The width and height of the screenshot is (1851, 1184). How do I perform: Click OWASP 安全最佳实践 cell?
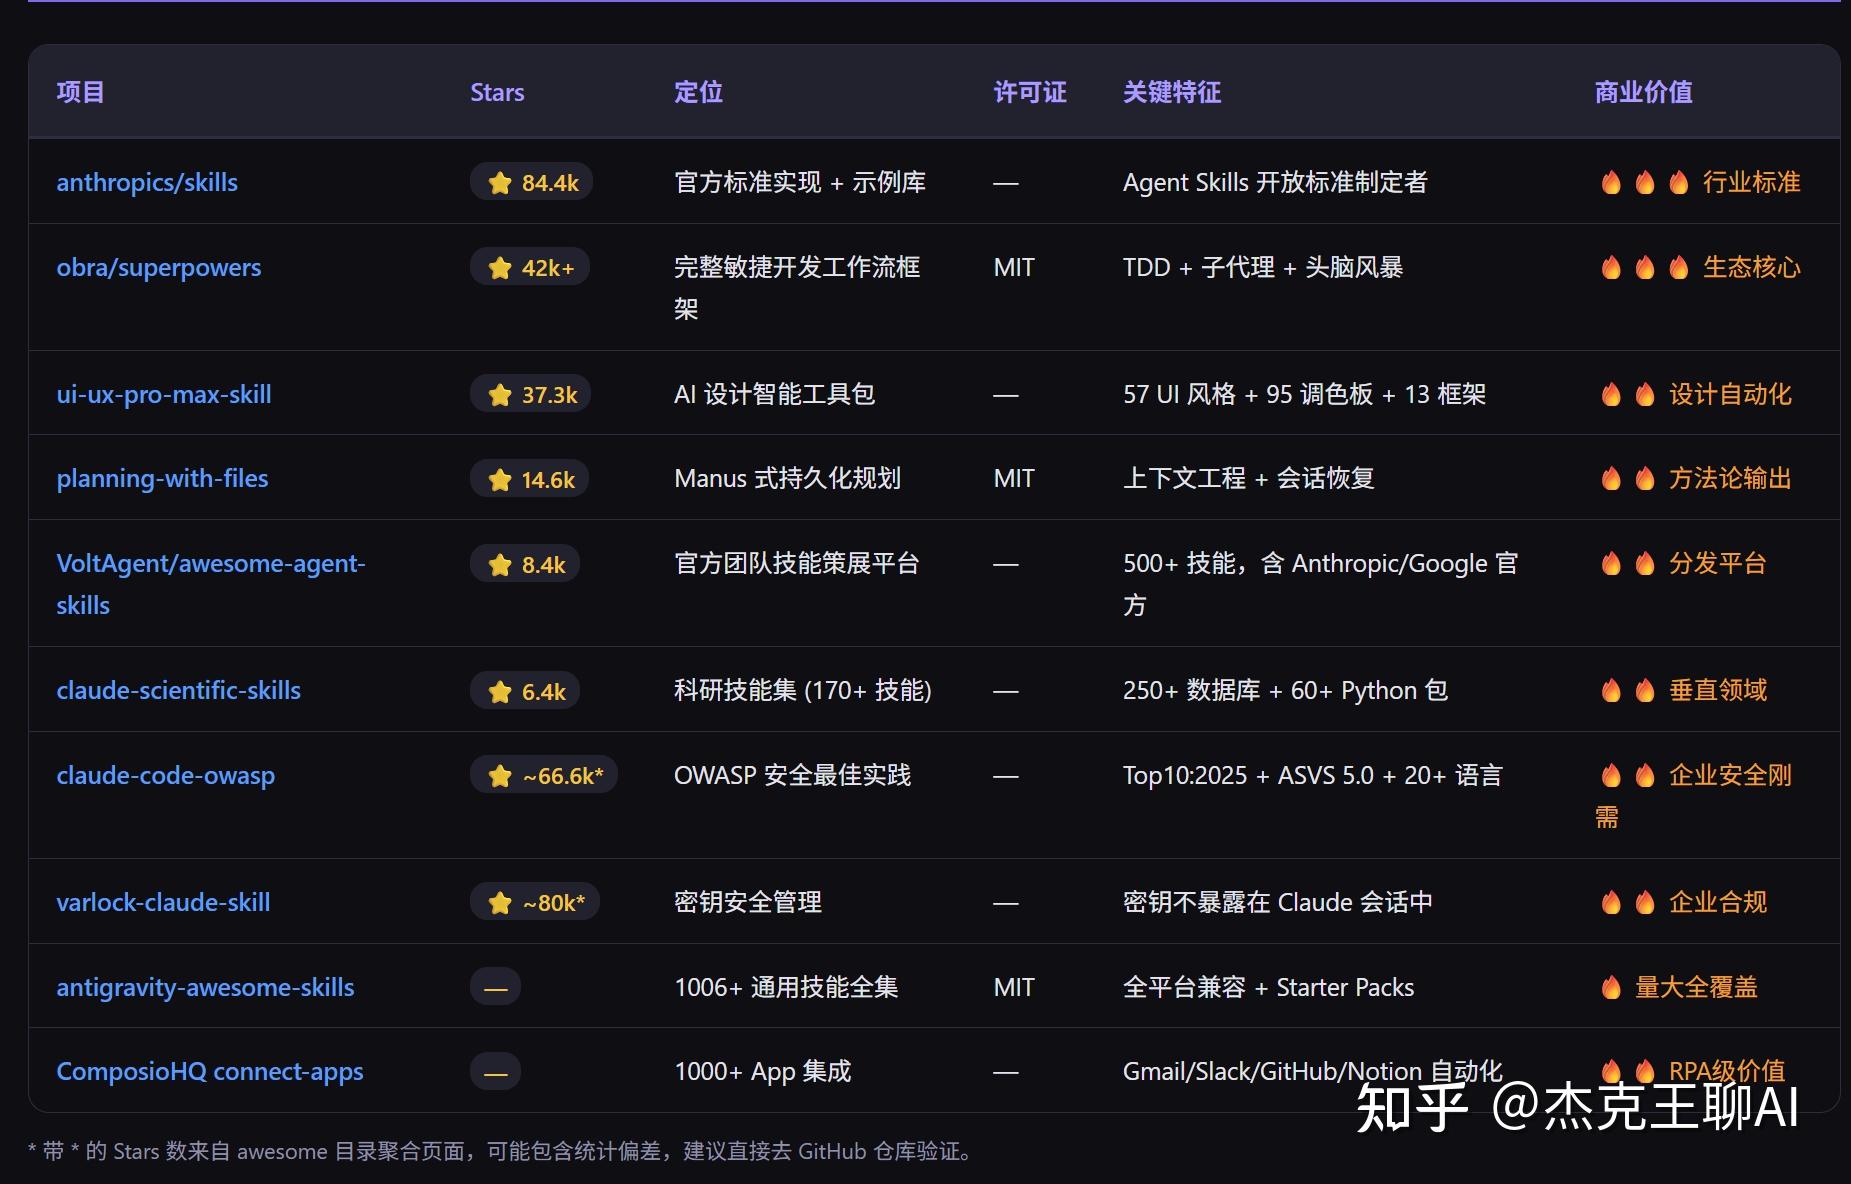pyautogui.click(x=793, y=775)
